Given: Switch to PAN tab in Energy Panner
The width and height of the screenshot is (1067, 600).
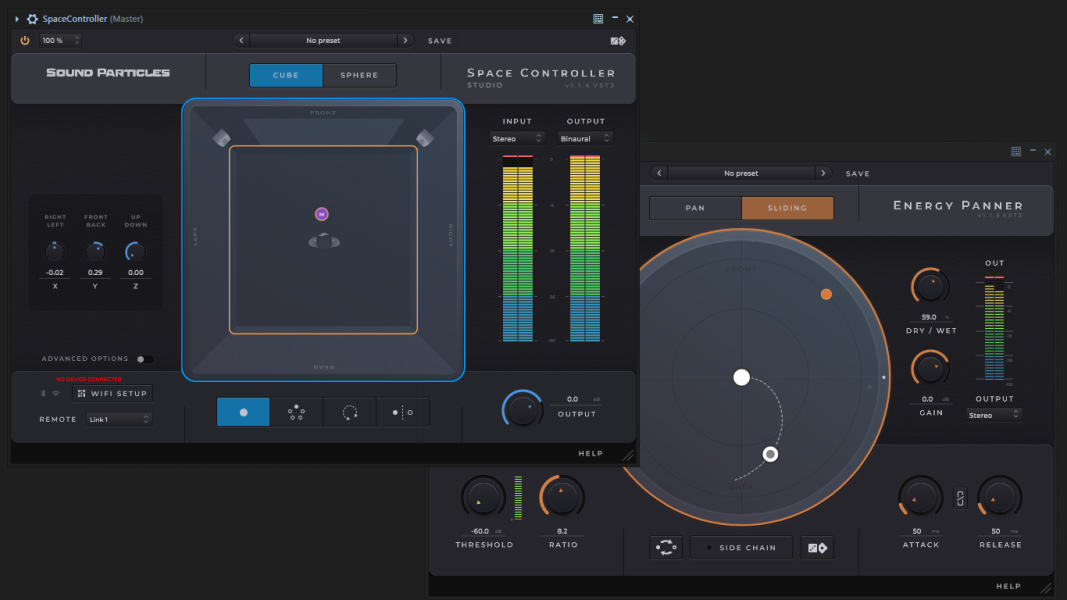Looking at the screenshot, I should 695,208.
